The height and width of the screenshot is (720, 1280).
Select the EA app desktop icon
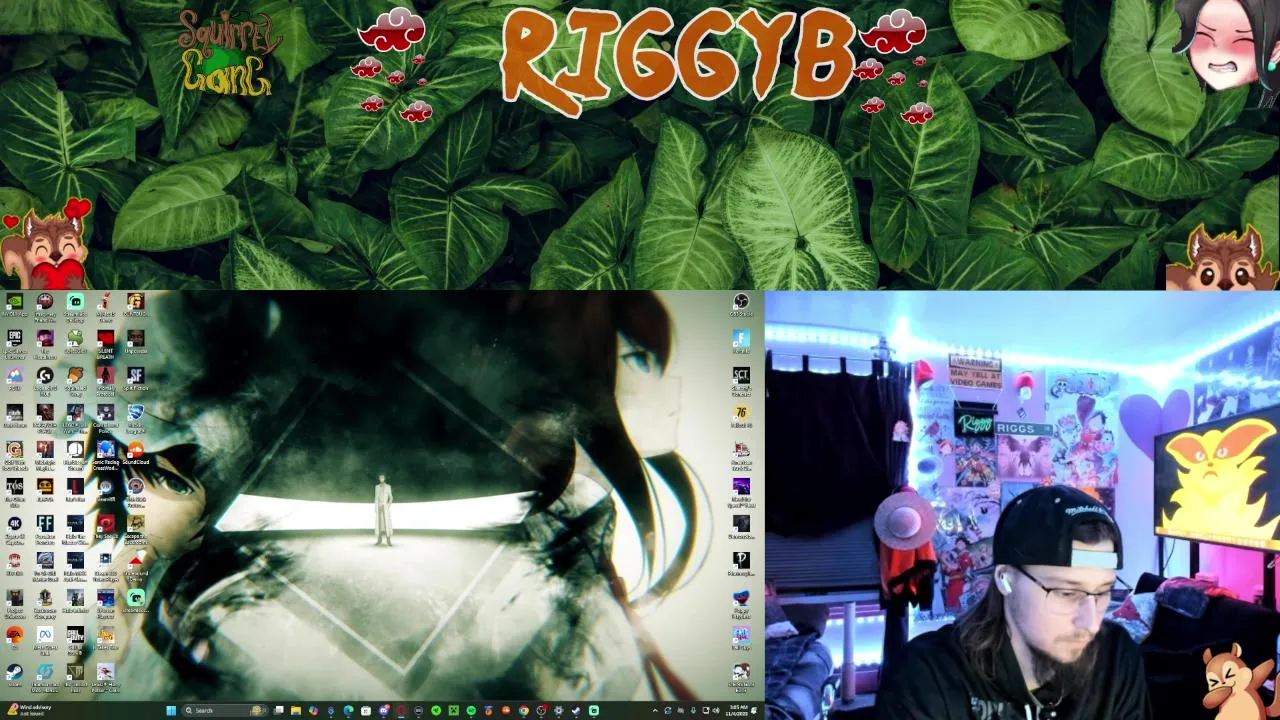pos(14,635)
